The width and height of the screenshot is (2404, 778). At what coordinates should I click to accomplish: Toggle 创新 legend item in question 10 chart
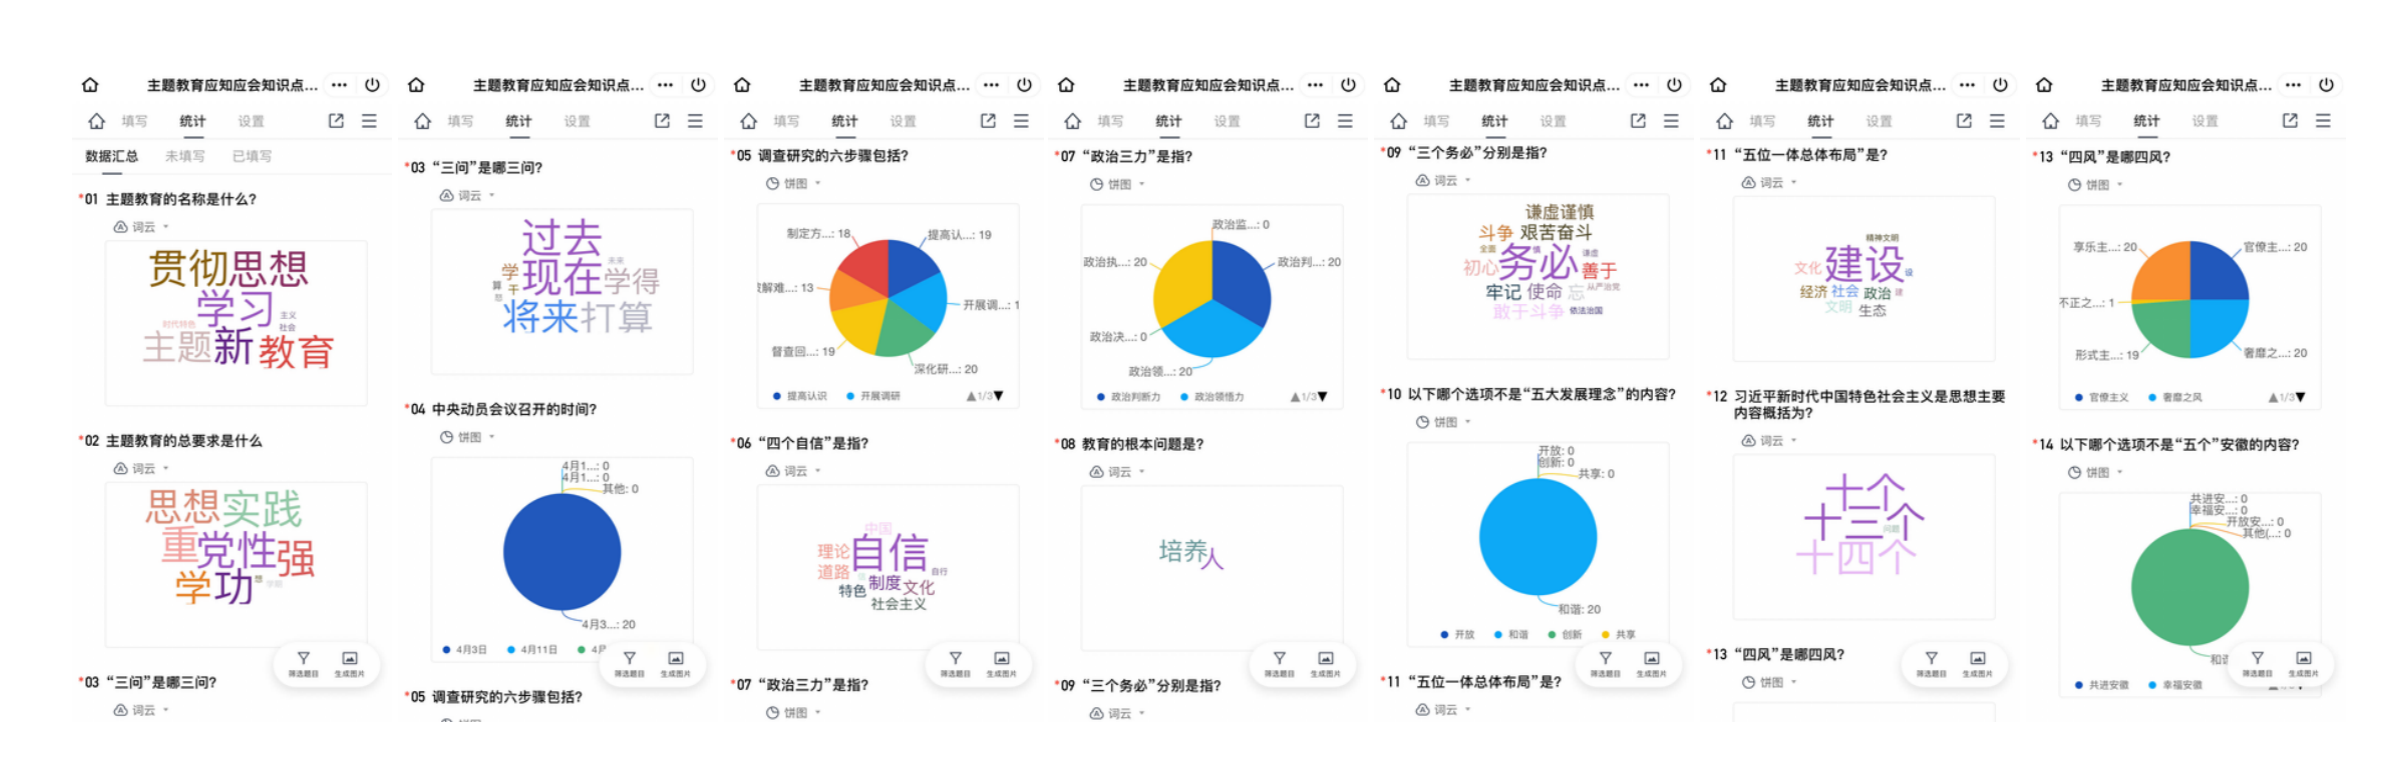point(1565,635)
